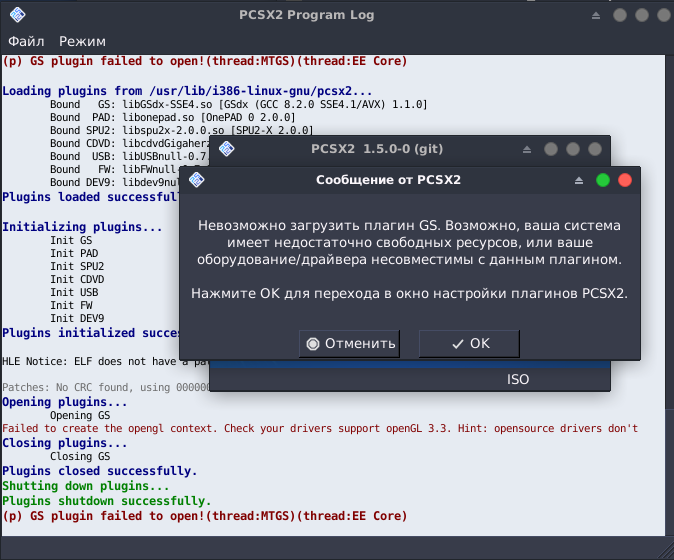Click the 'Failed to create the opengl context' log line

pyautogui.click(x=319, y=428)
